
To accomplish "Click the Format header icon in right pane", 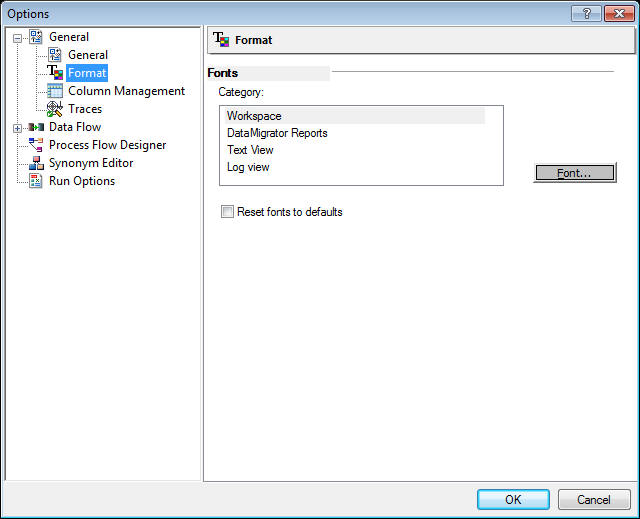I will point(221,40).
